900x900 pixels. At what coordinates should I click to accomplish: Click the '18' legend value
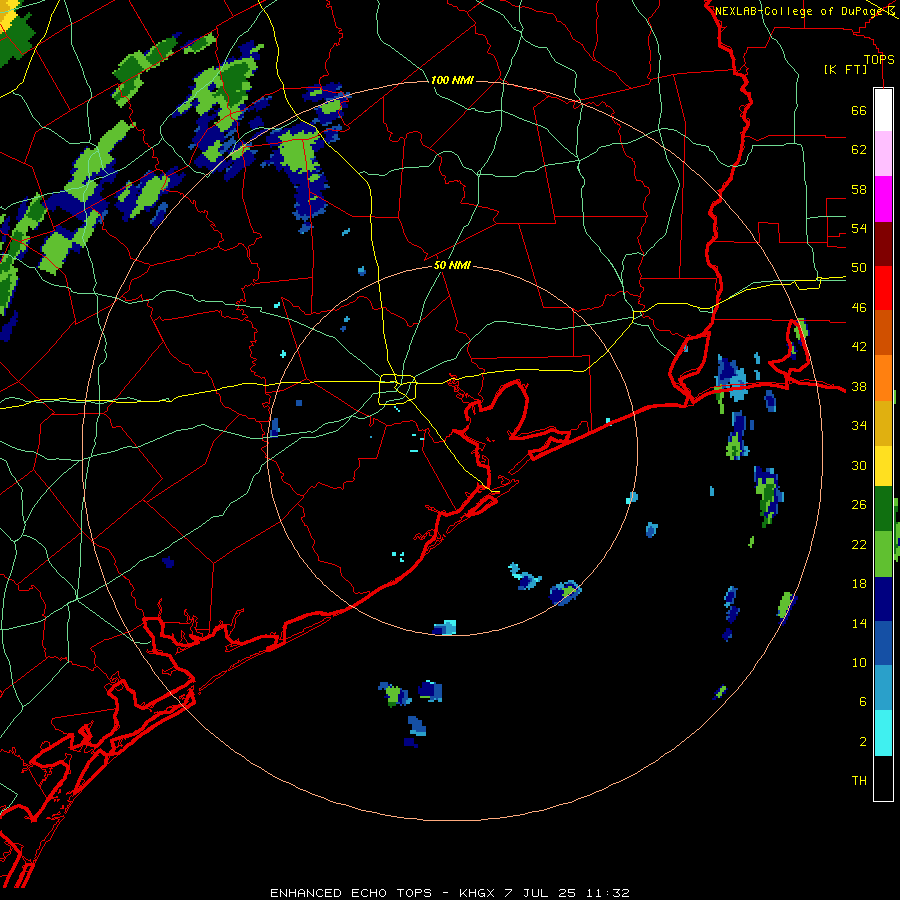(x=859, y=584)
